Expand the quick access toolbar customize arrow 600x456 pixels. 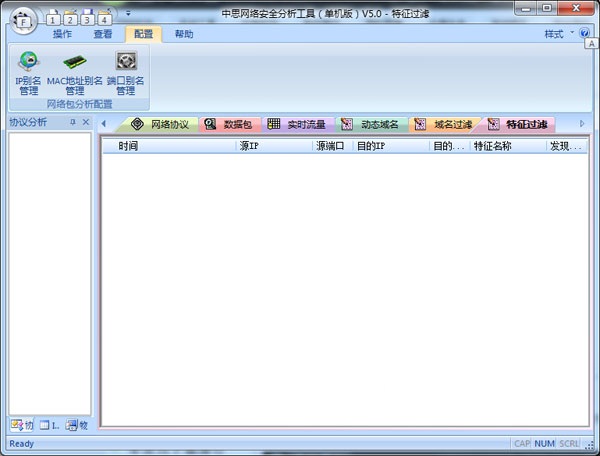point(128,13)
